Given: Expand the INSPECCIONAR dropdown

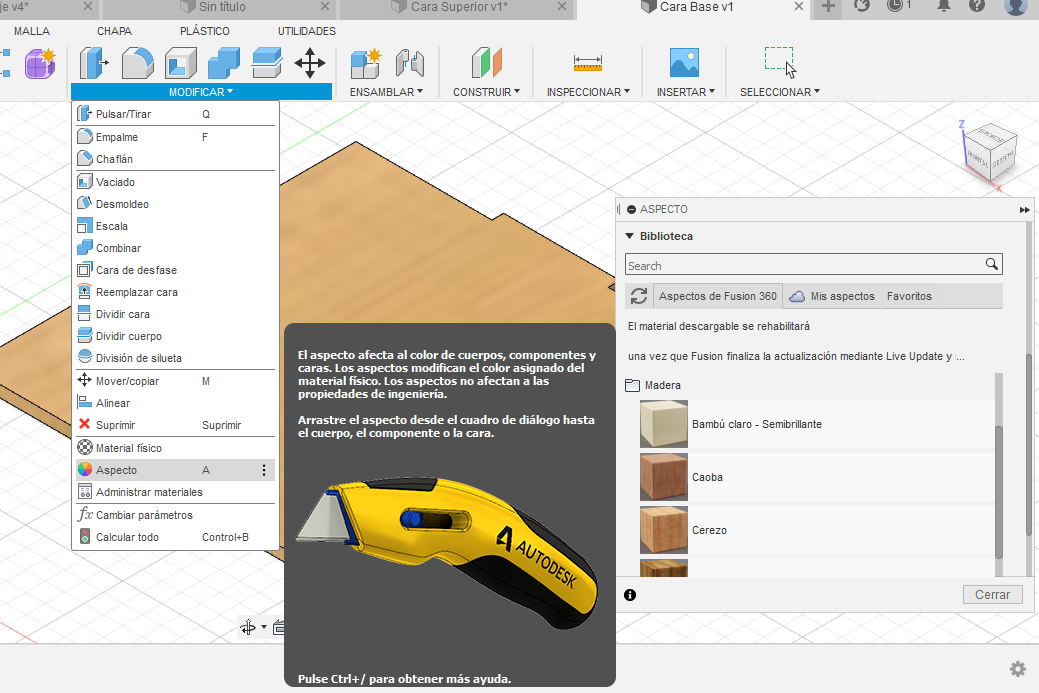Looking at the screenshot, I should pos(588,92).
